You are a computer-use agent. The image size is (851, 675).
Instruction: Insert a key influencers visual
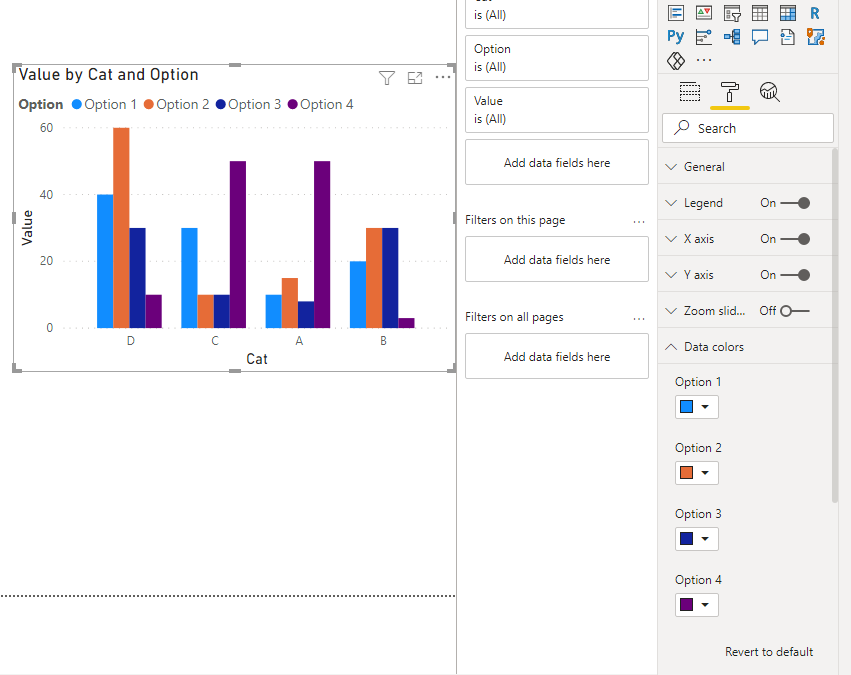coord(704,36)
